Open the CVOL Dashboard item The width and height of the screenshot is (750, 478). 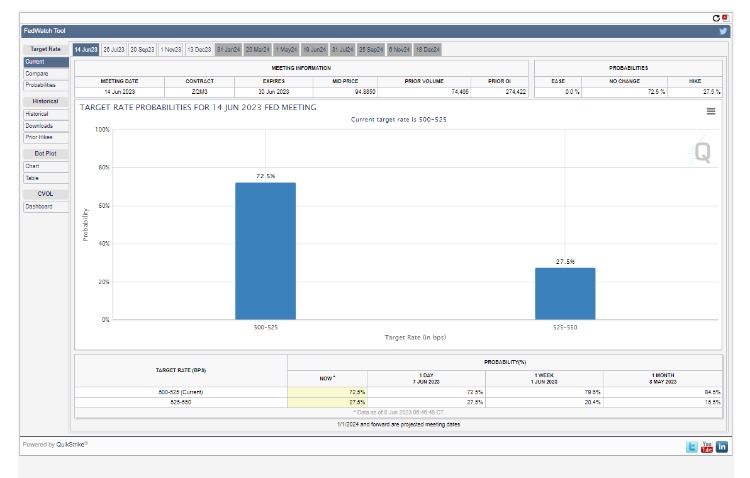[40, 207]
